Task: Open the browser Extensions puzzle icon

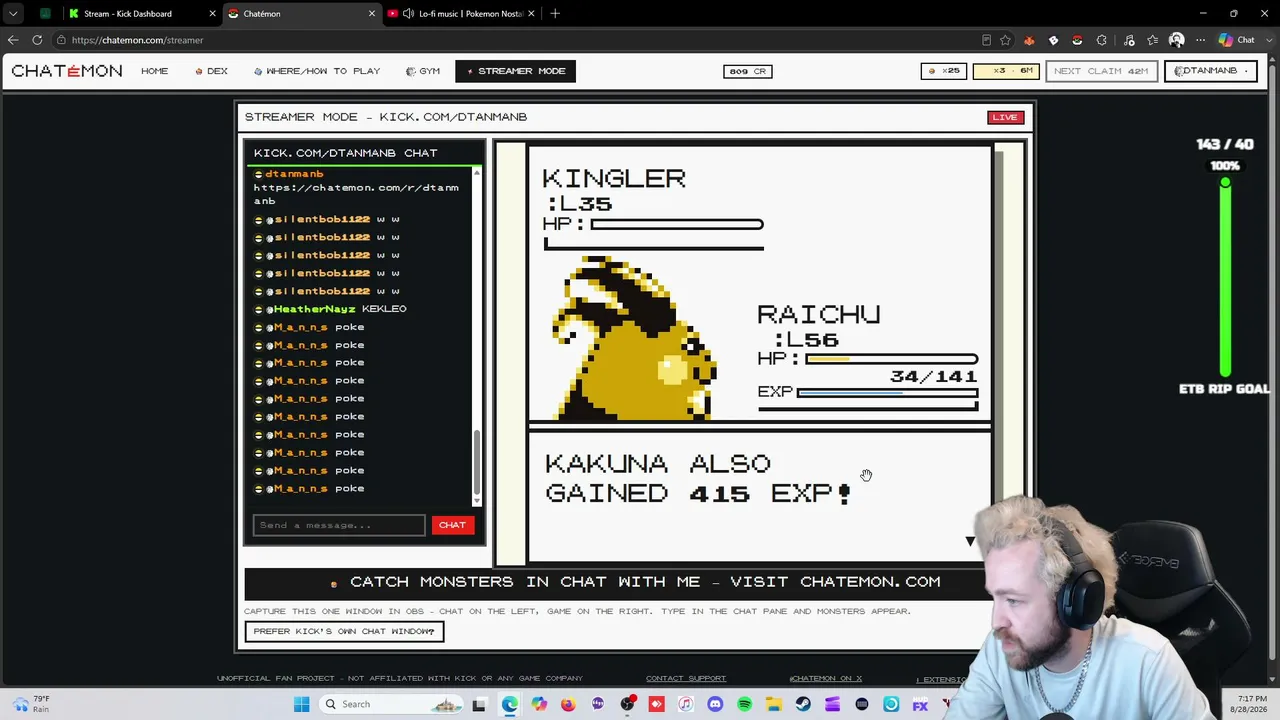Action: [x=1101, y=40]
